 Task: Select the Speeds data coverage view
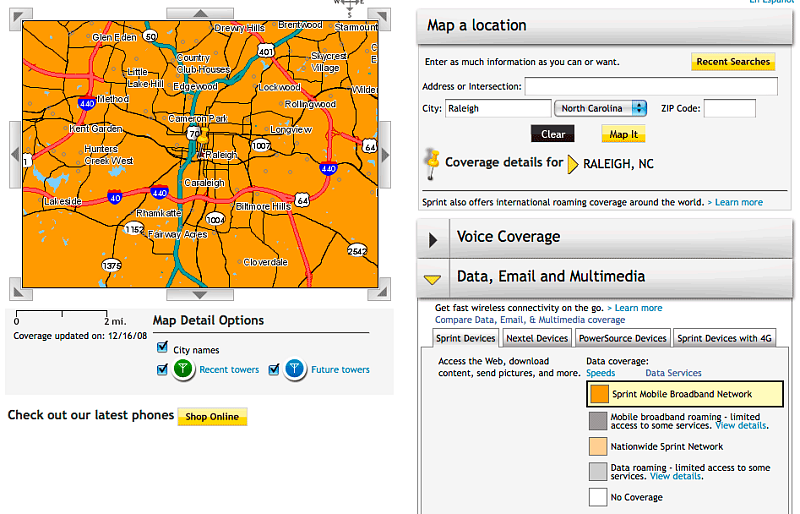pyautogui.click(x=601, y=373)
